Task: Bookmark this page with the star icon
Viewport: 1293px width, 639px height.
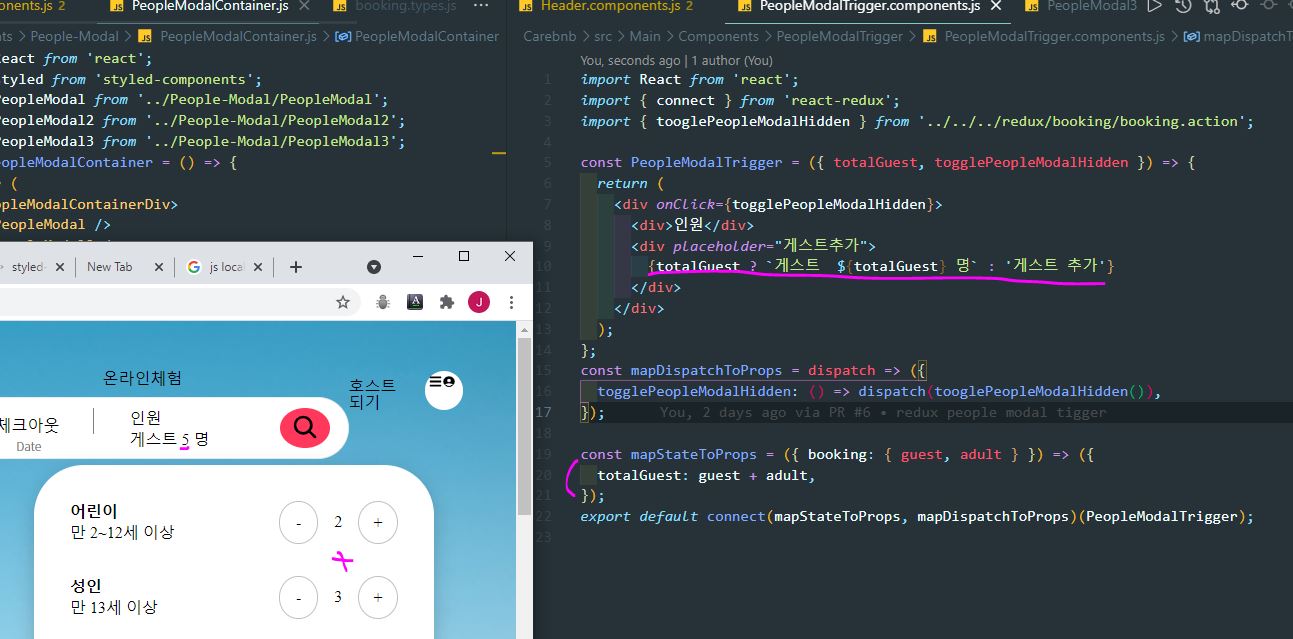Action: [x=343, y=302]
